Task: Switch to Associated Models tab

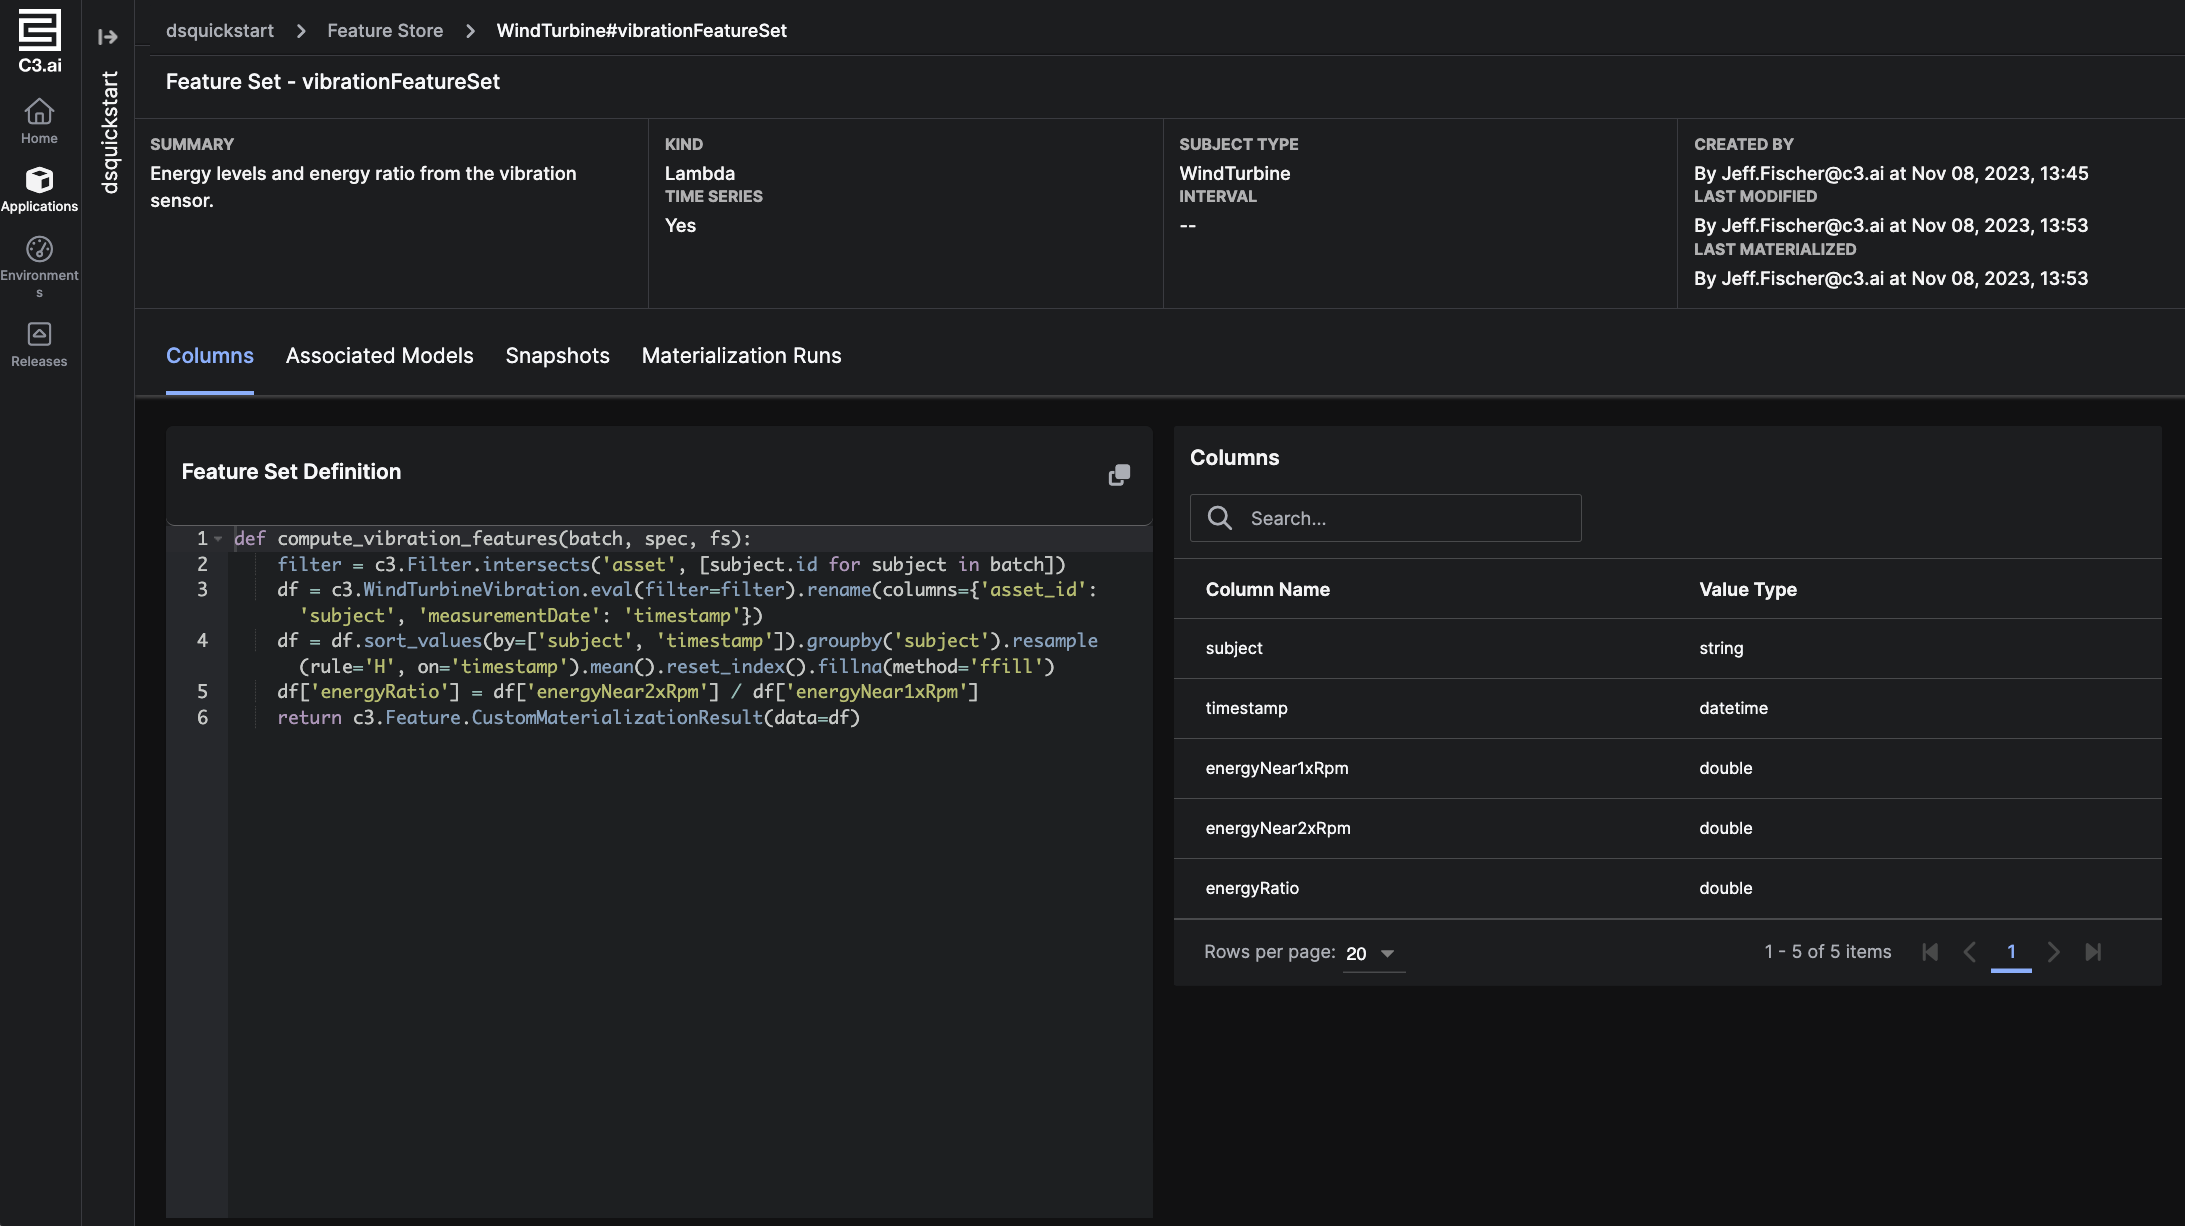Action: click(380, 356)
